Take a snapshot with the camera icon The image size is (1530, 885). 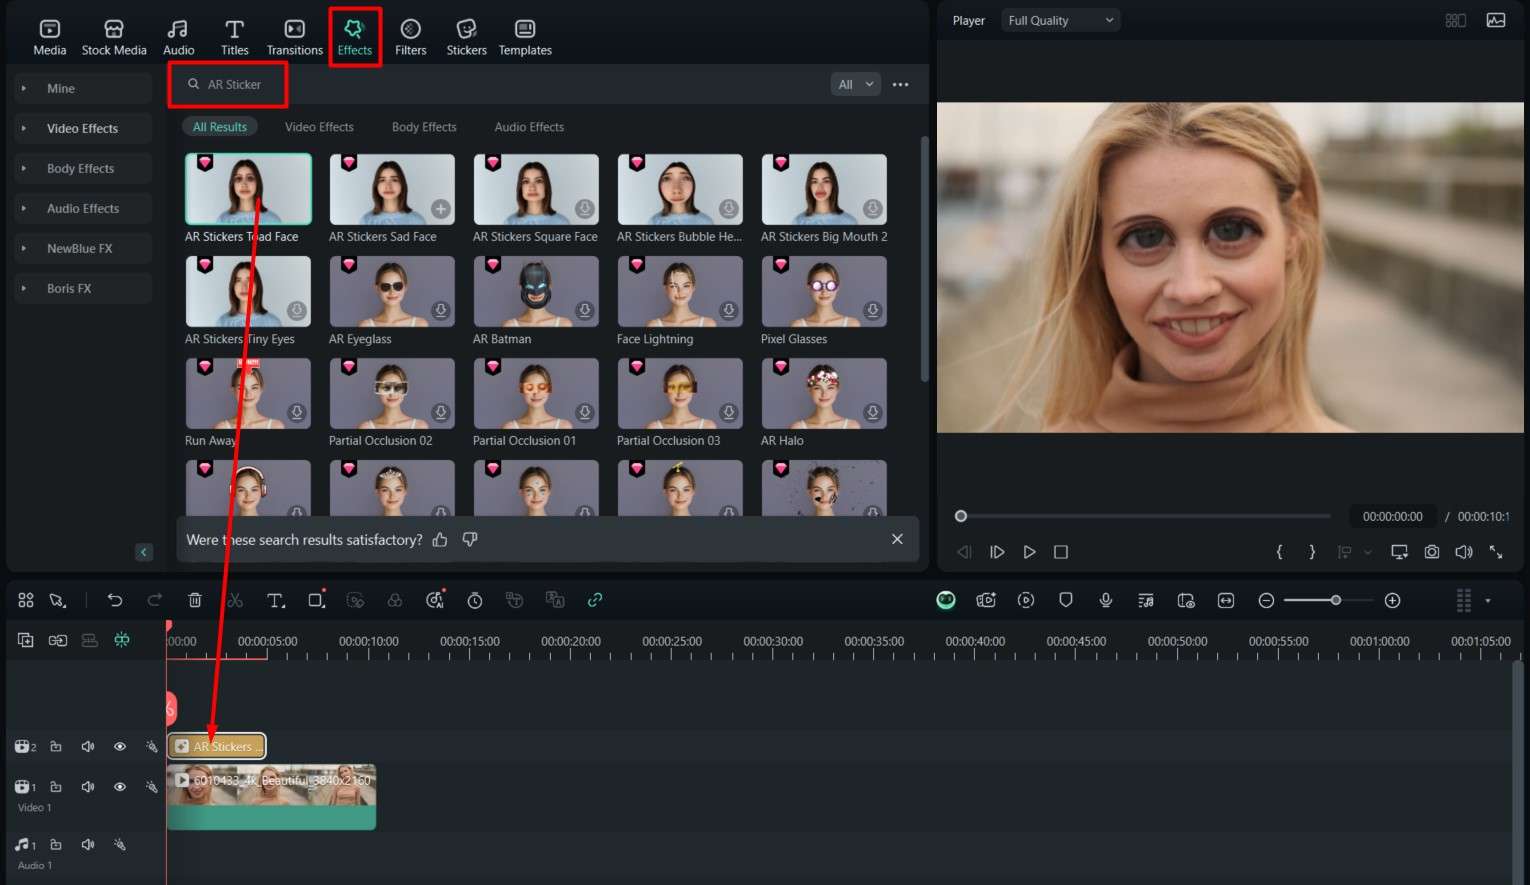pyautogui.click(x=1432, y=552)
